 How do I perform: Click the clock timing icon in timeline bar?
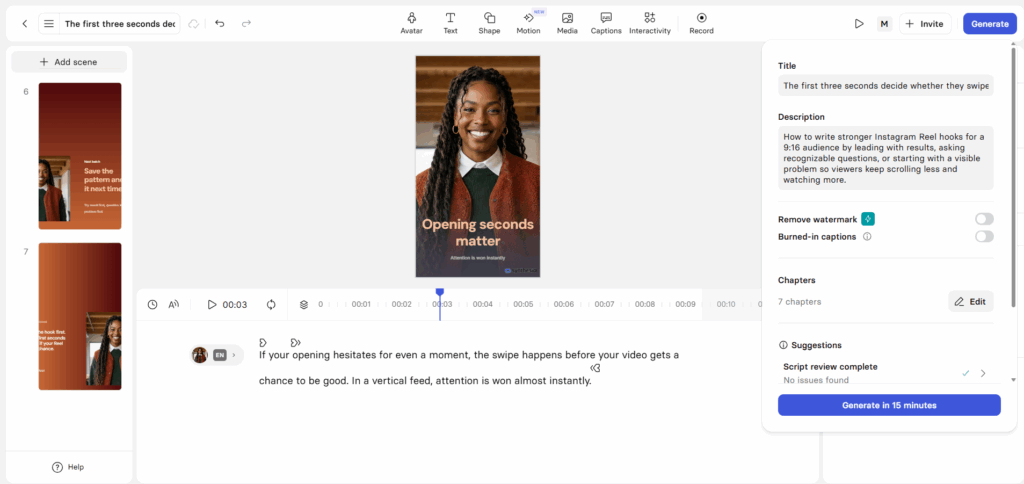(x=152, y=304)
